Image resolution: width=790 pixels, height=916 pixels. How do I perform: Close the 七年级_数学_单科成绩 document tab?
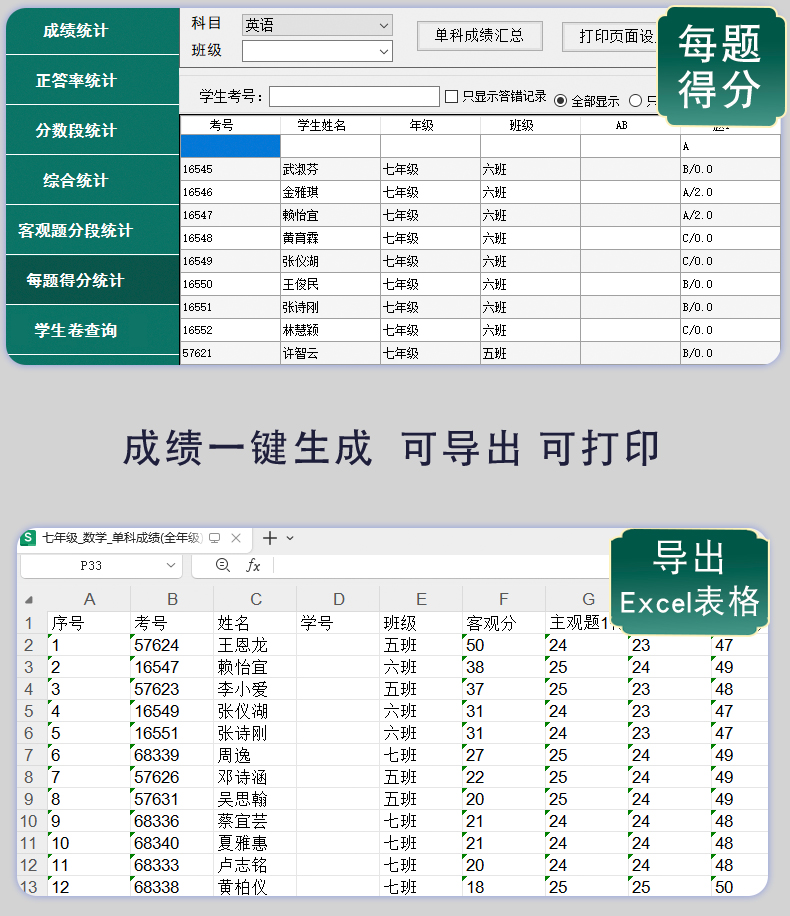(x=236, y=538)
